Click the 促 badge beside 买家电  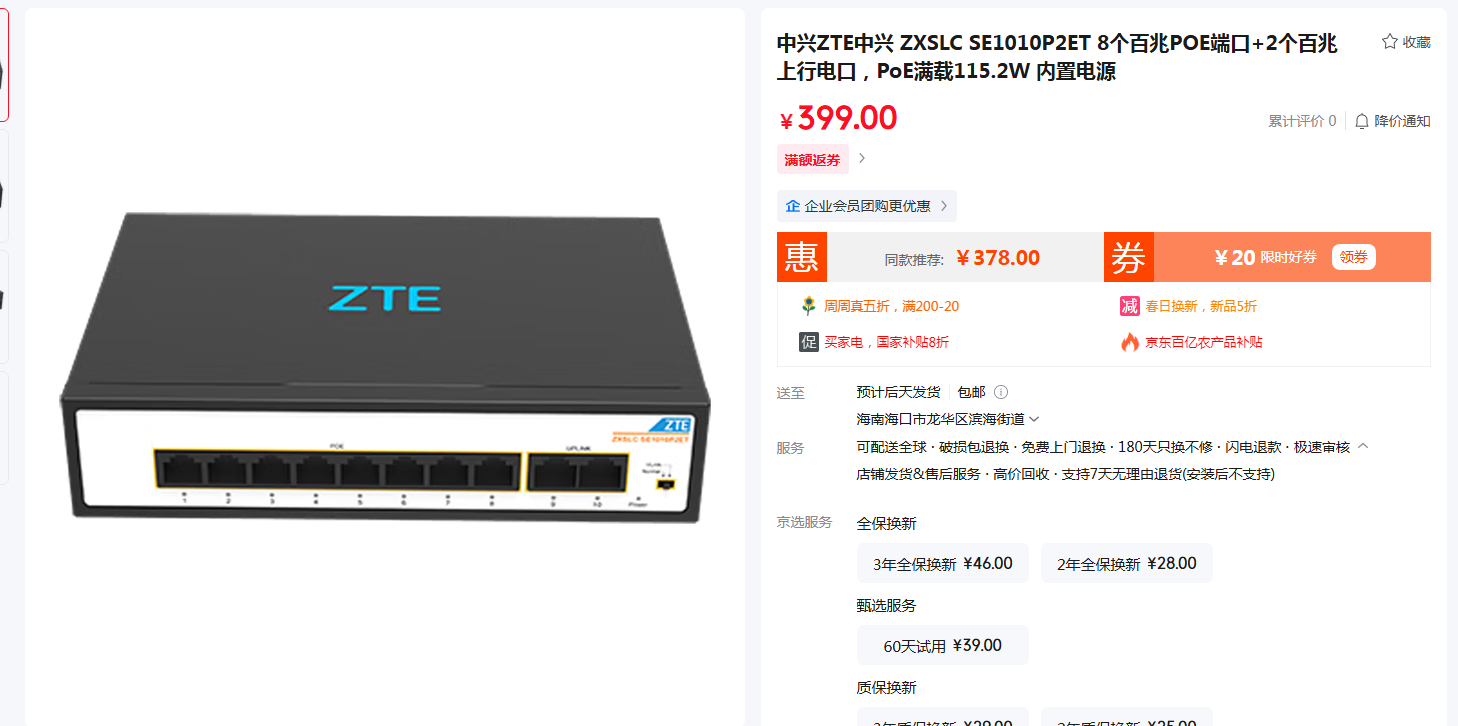[808, 342]
